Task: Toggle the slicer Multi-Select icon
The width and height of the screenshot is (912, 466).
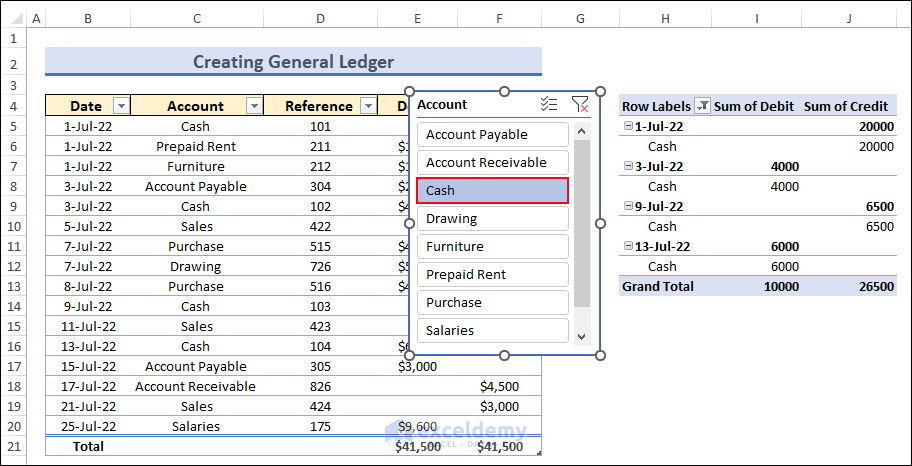Action: click(x=548, y=104)
